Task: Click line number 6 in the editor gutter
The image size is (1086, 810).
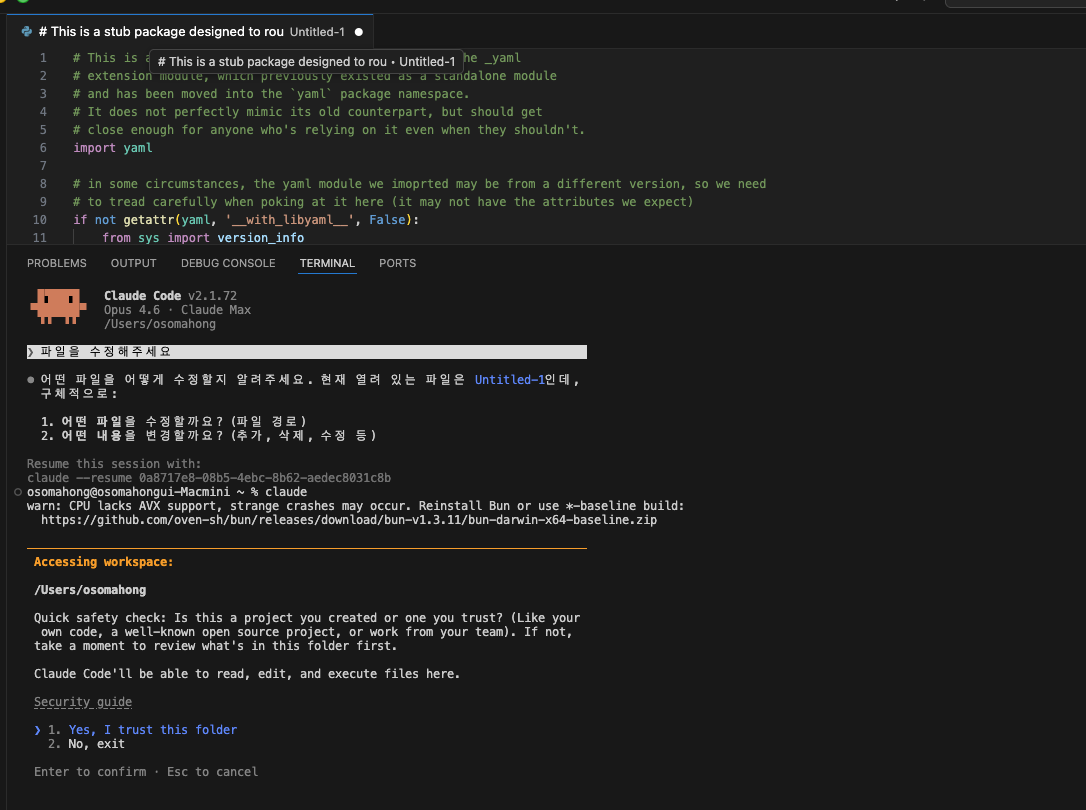Action: [43, 148]
